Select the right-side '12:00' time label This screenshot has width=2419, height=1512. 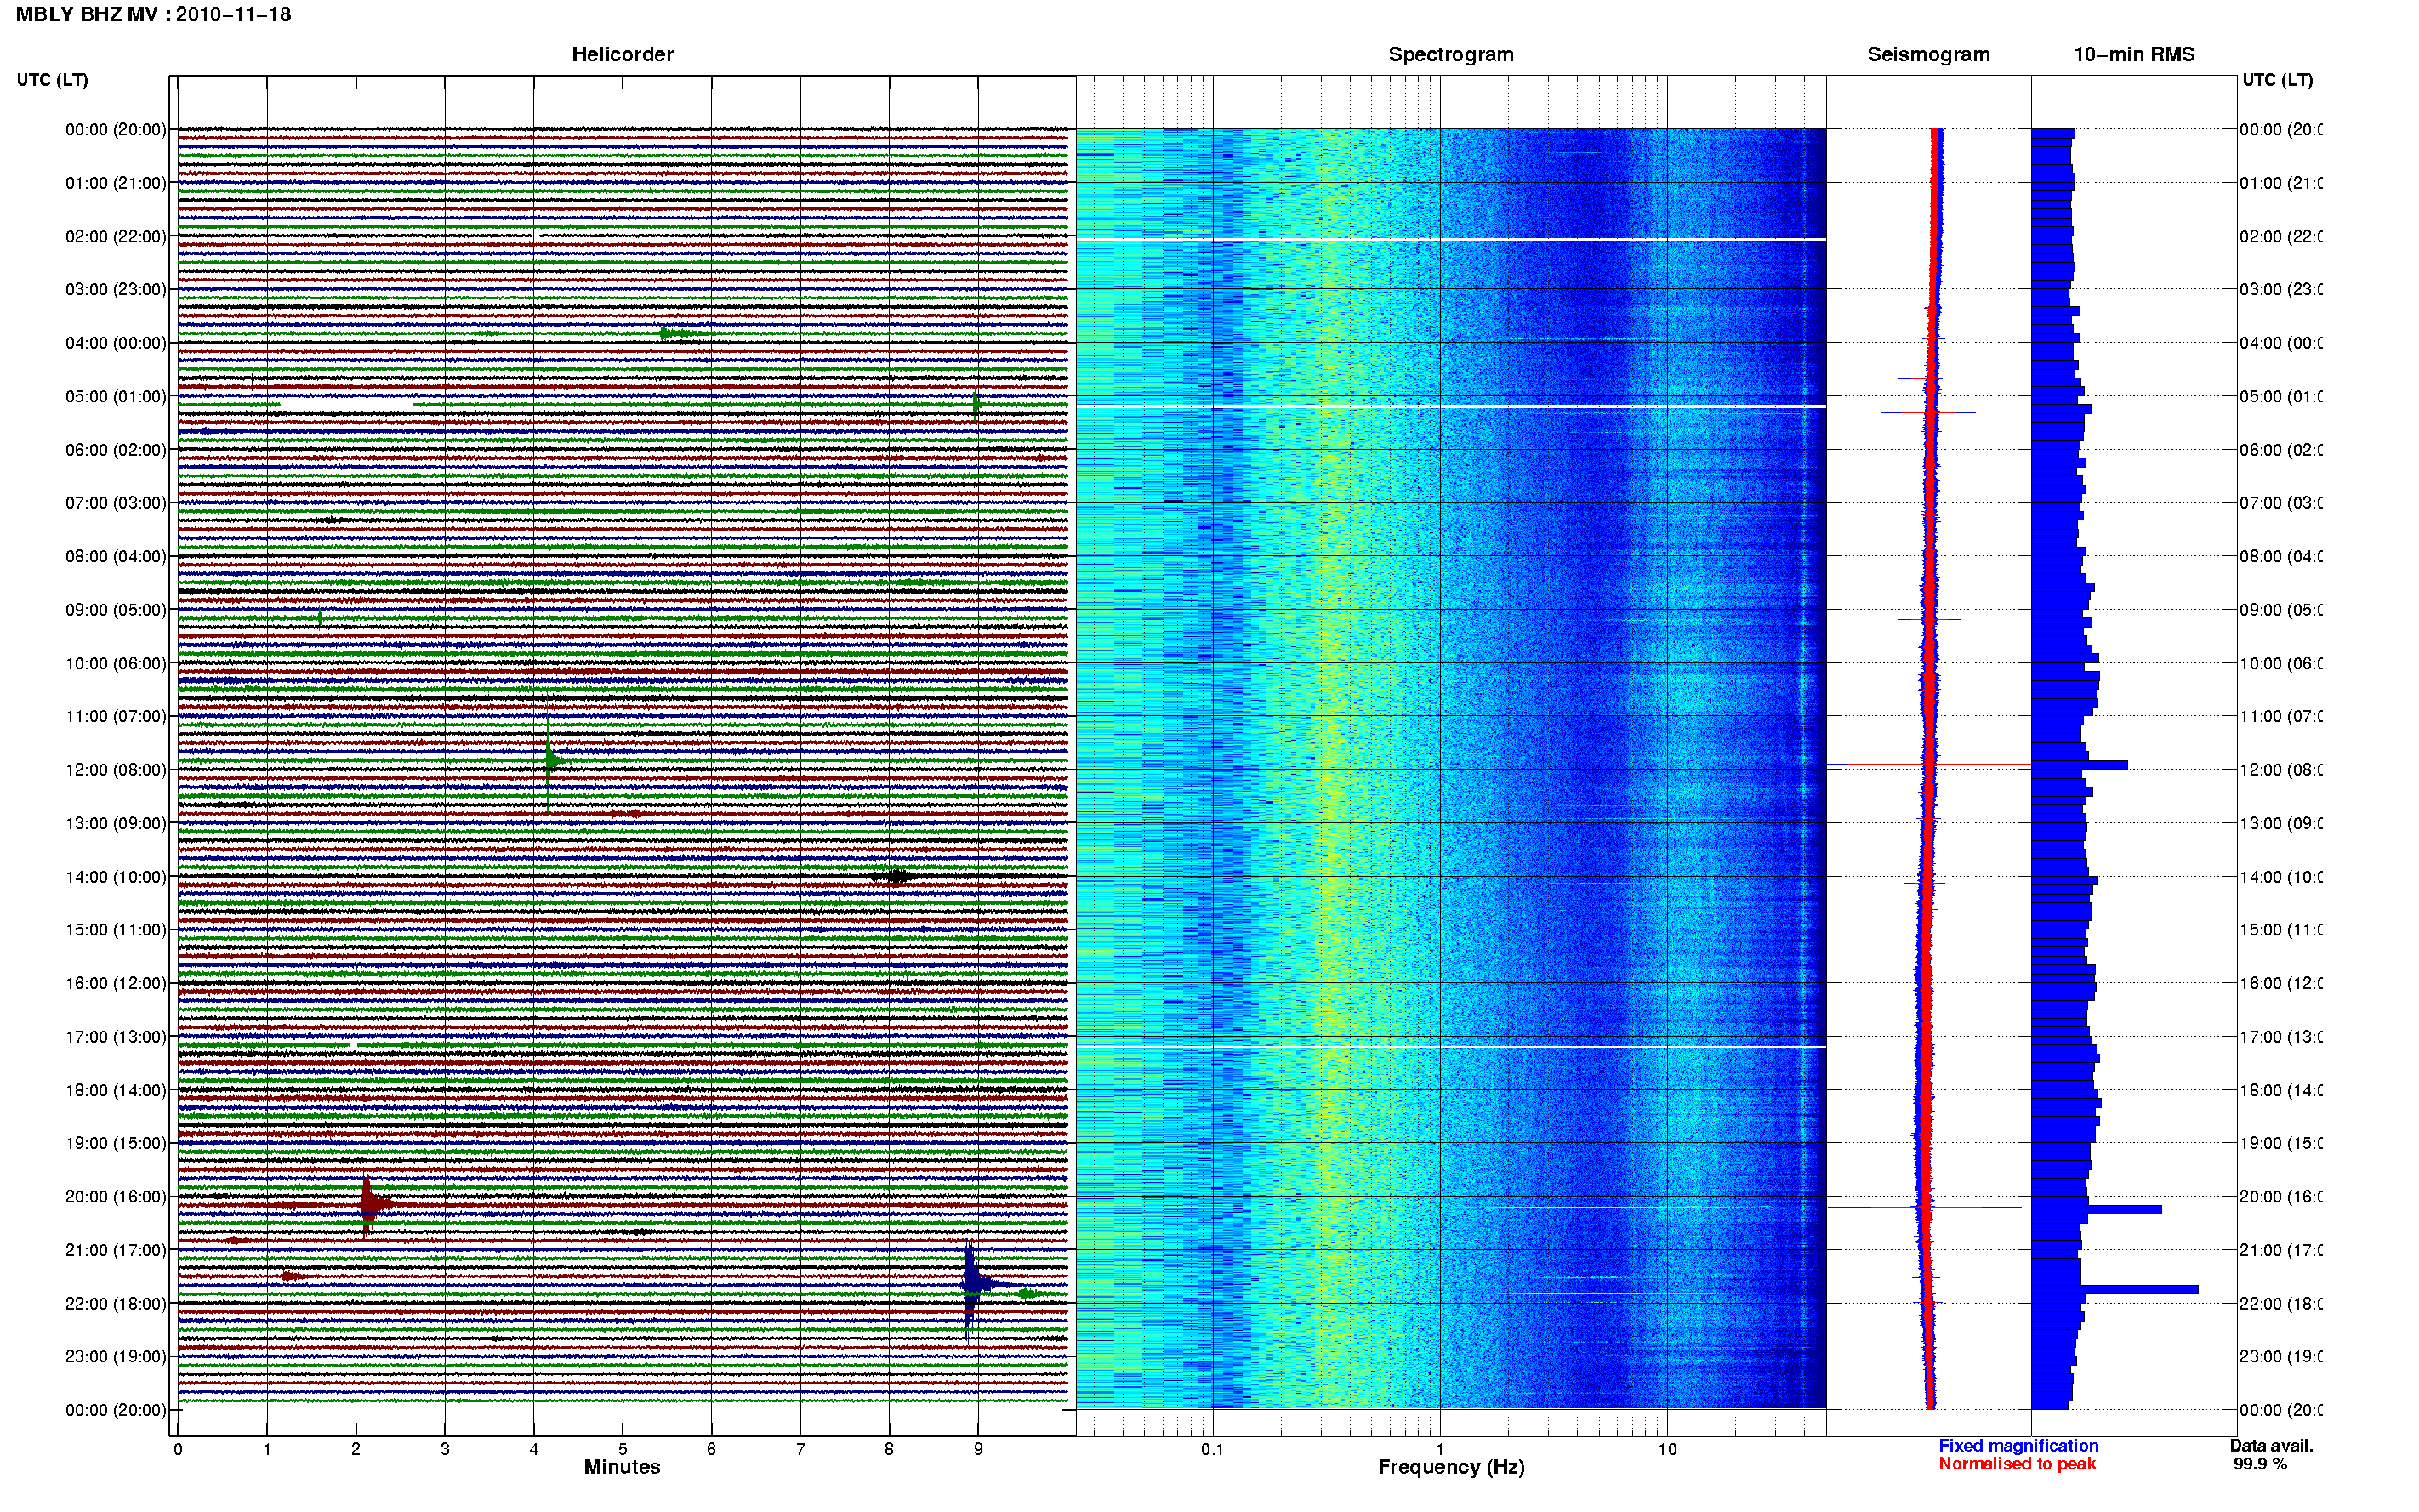(x=2281, y=770)
